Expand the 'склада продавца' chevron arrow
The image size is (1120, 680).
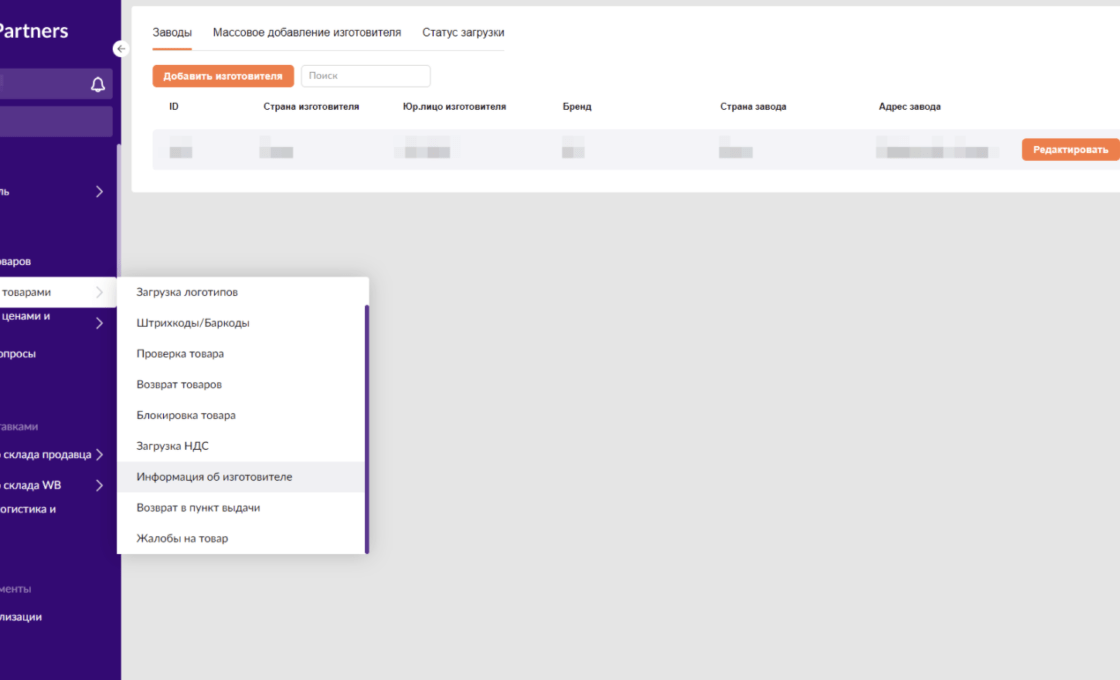(99, 455)
